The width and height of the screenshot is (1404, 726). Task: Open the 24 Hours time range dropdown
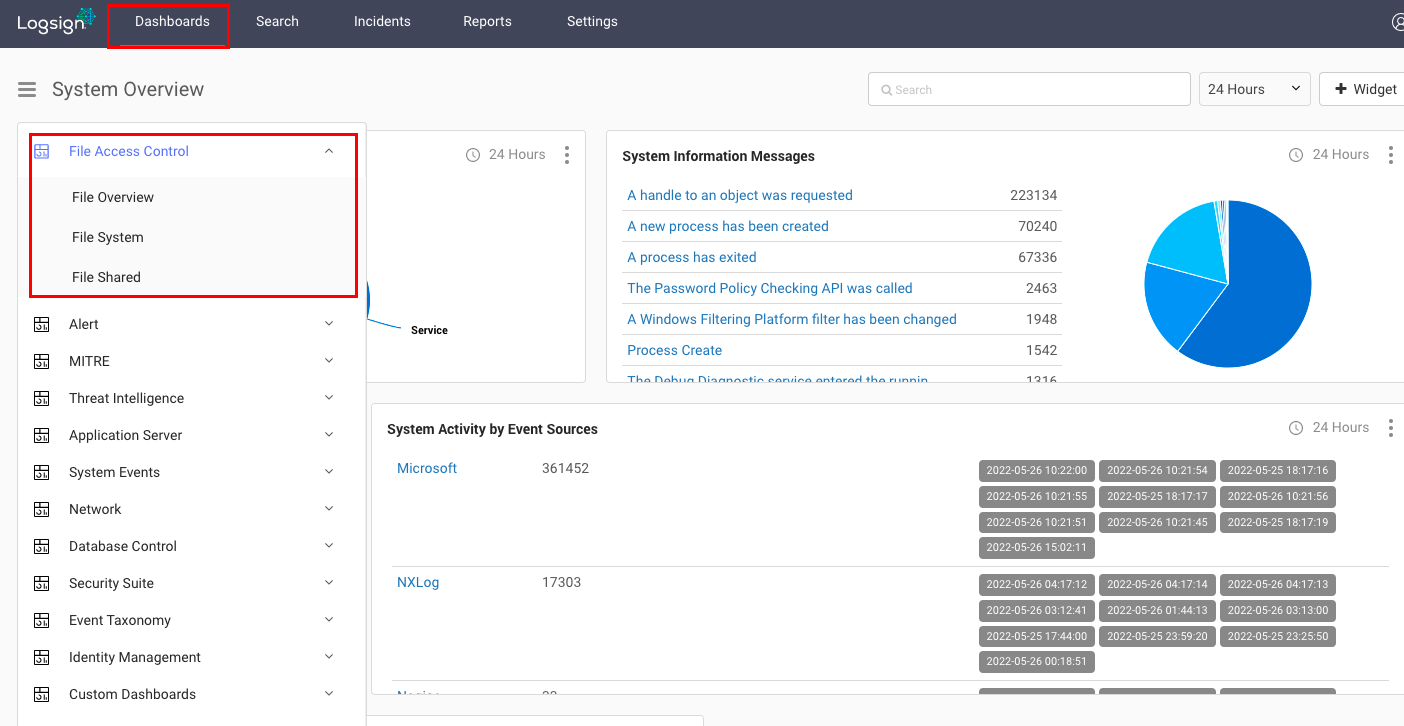[1254, 89]
